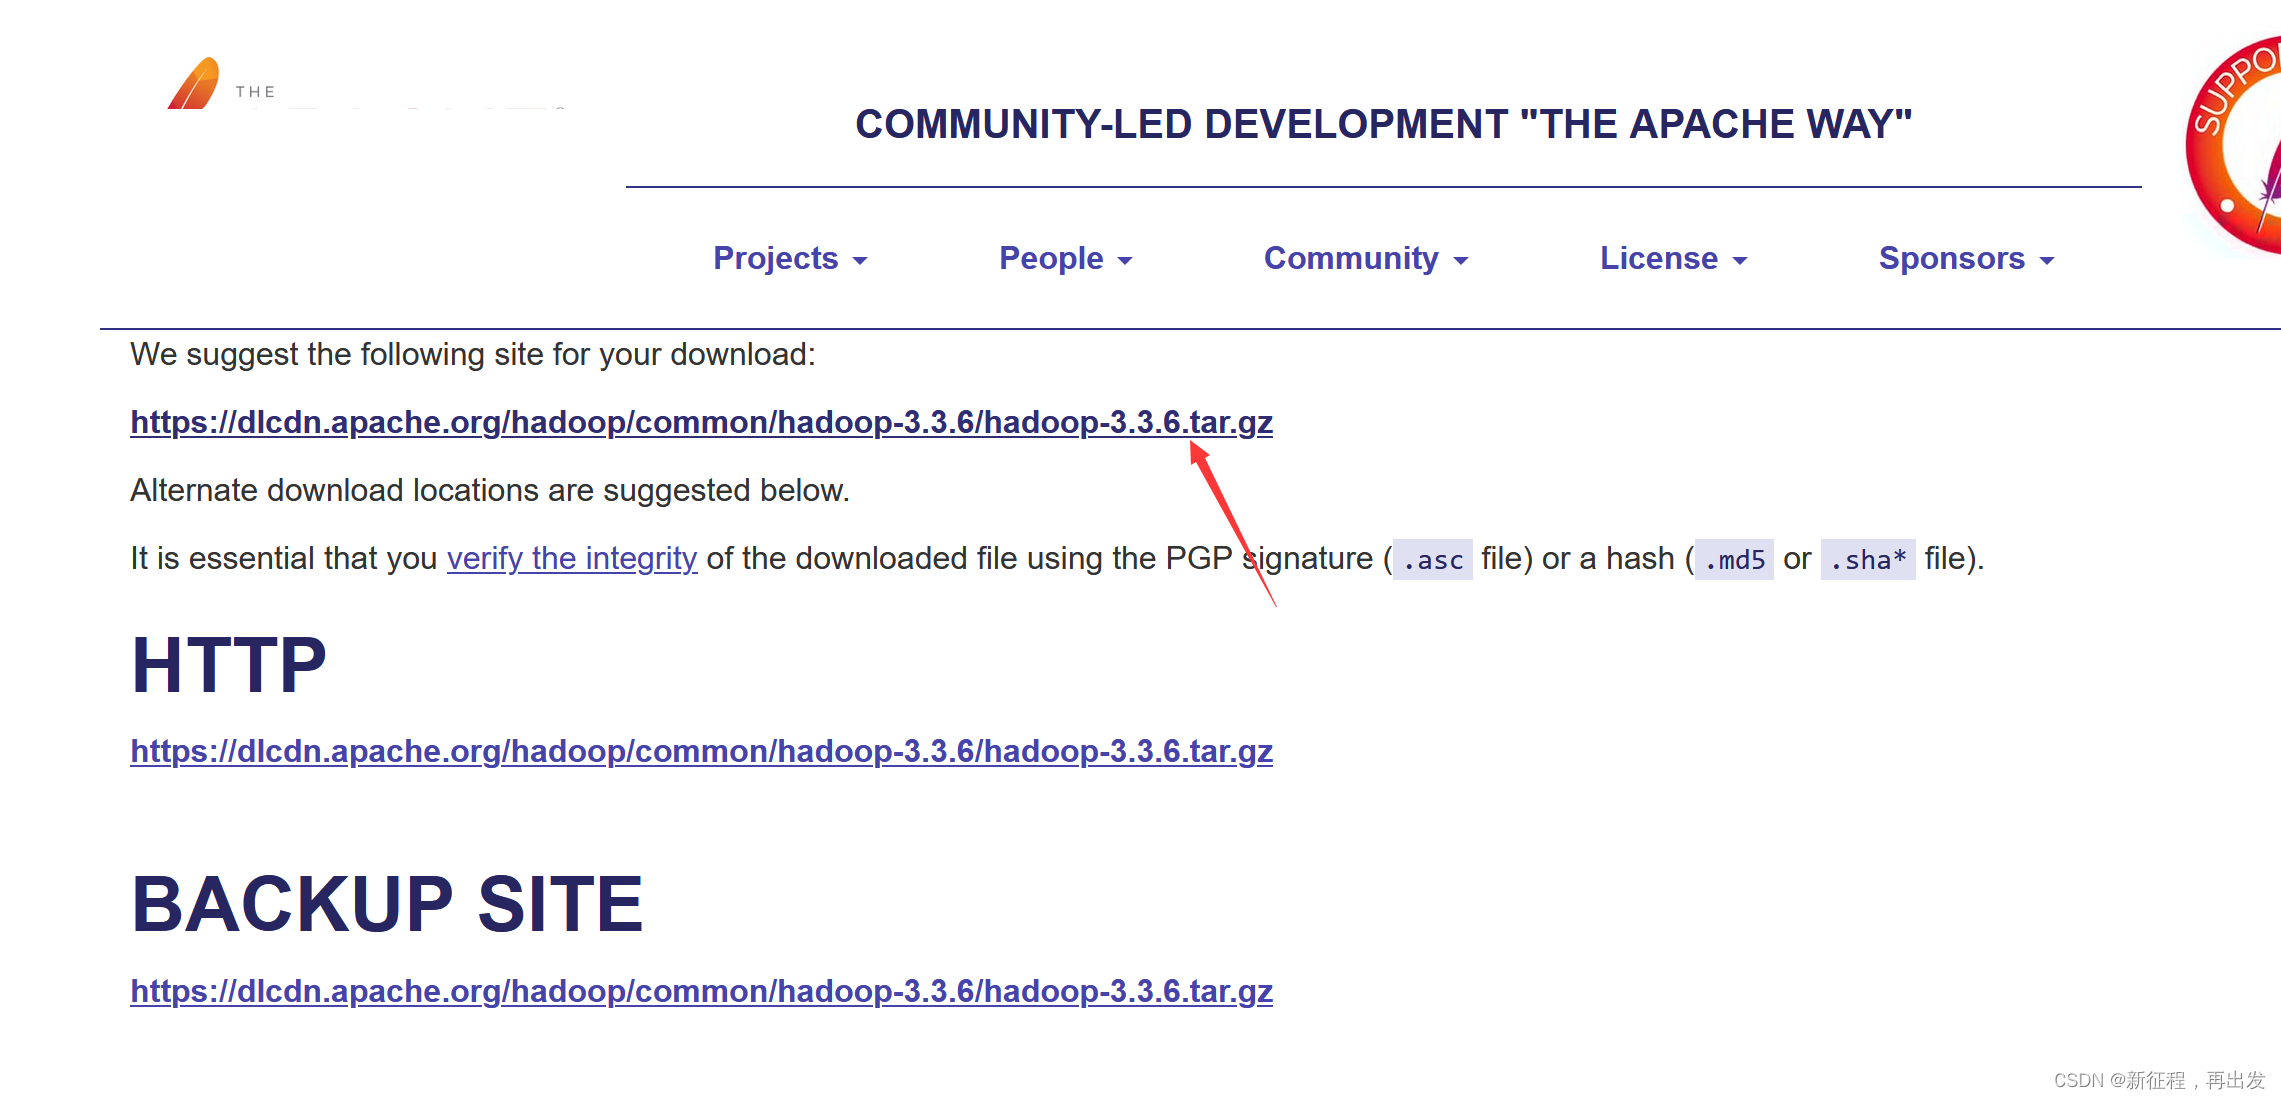The width and height of the screenshot is (2281, 1099).
Task: Expand the People dropdown caret
Action: pyautogui.click(x=1125, y=261)
